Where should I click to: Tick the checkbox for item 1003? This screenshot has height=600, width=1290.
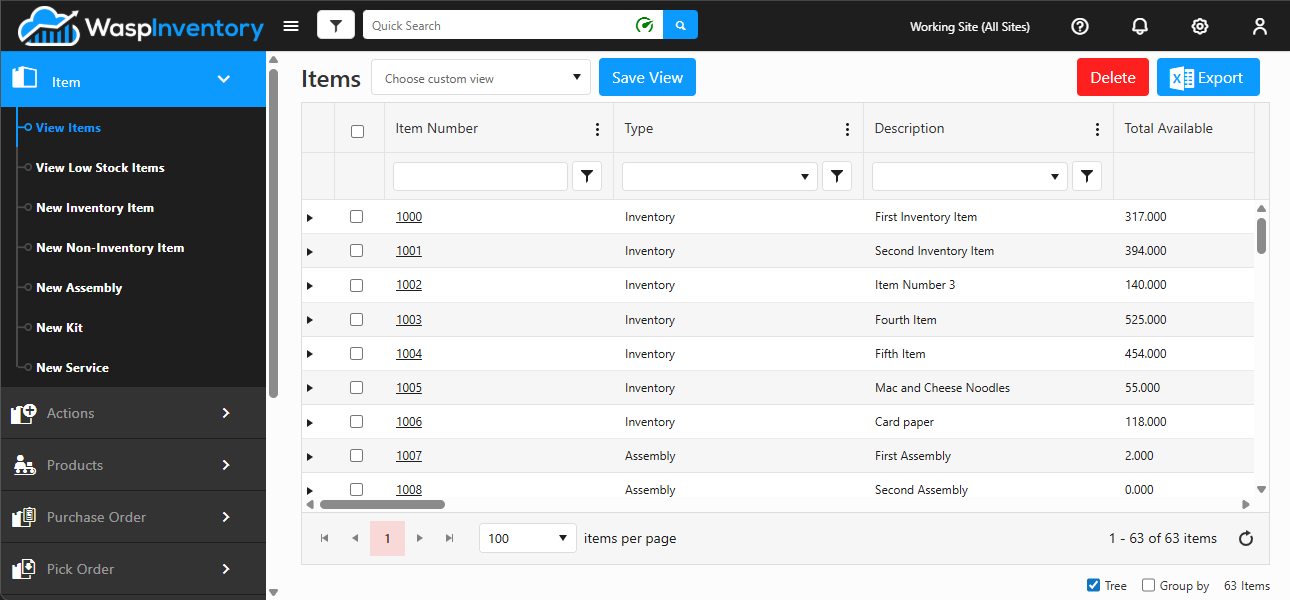pyautogui.click(x=357, y=319)
